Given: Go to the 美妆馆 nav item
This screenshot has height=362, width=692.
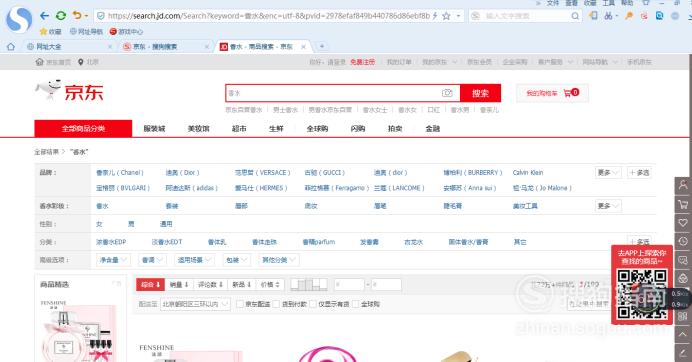Looking at the screenshot, I should coord(199,129).
